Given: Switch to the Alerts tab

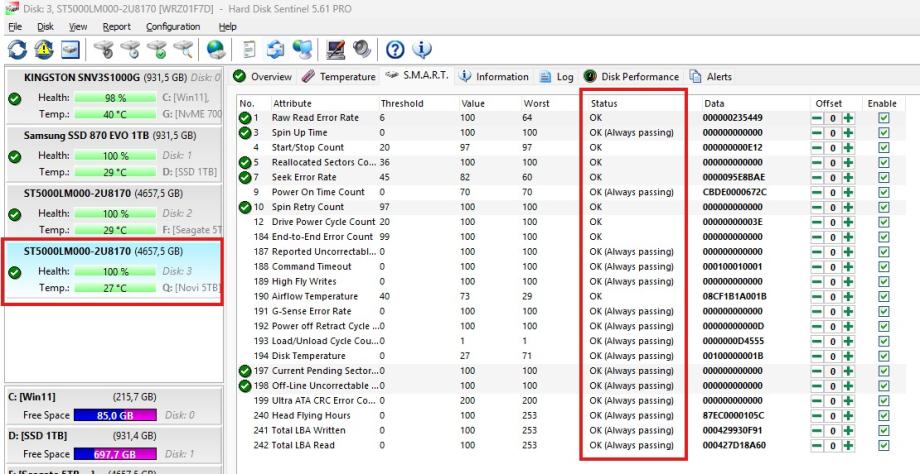Looking at the screenshot, I should click(711, 76).
